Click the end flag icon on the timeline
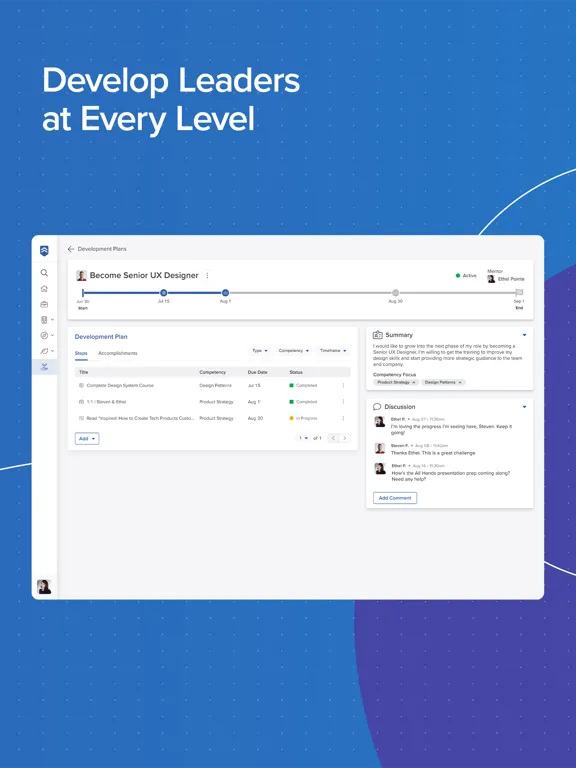Image resolution: width=576 pixels, height=768 pixels. pos(519,292)
